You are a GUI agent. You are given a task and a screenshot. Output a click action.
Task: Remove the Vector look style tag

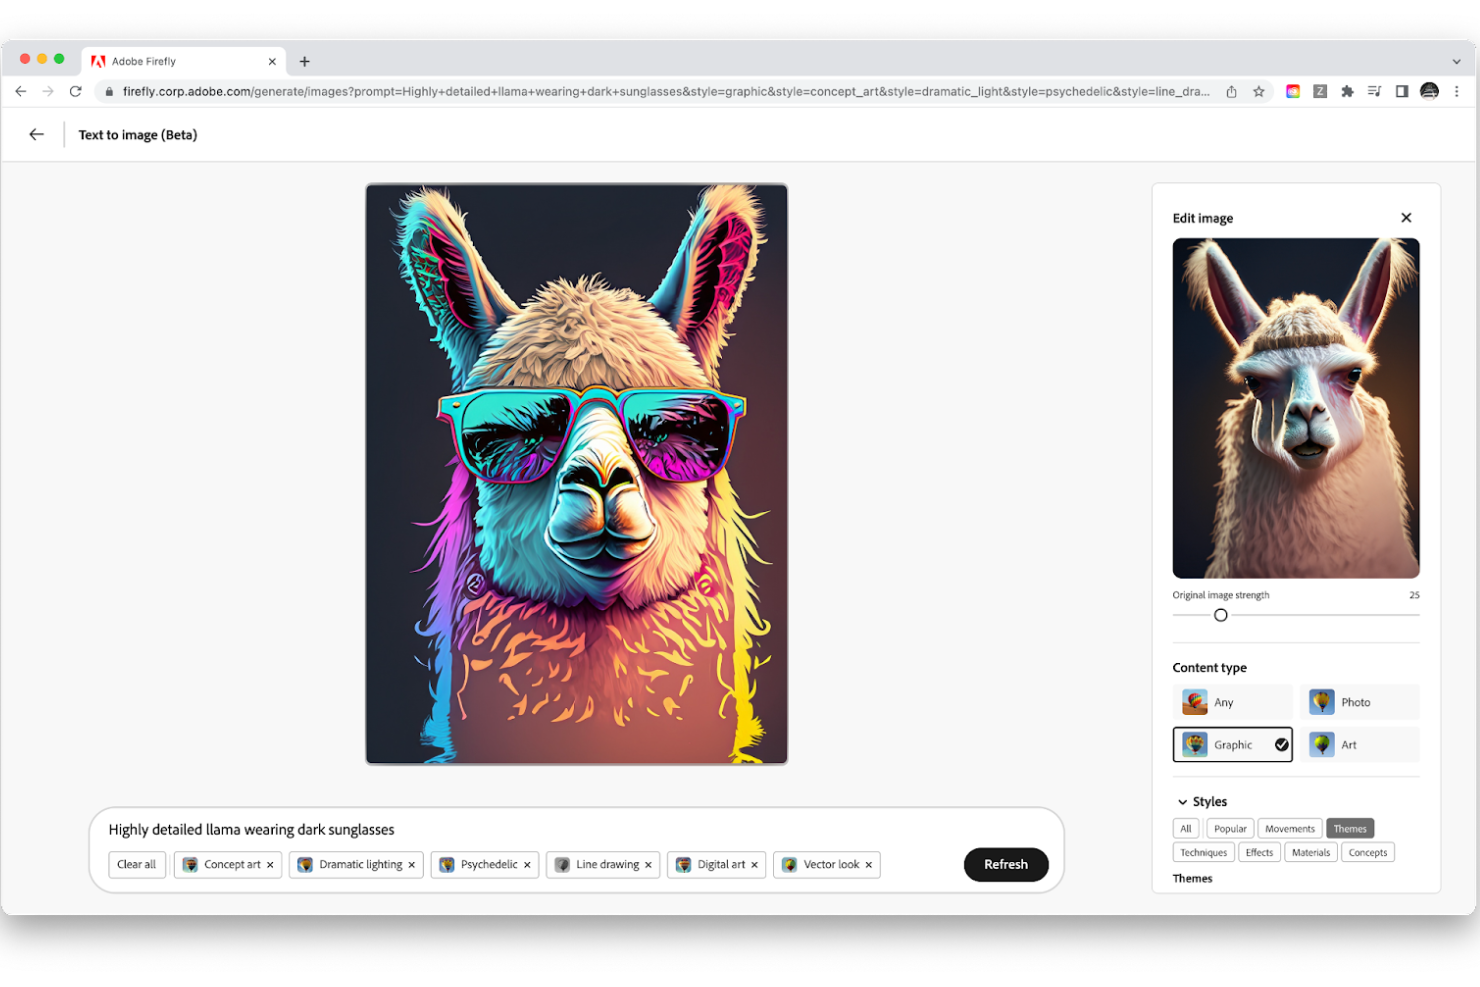pos(868,865)
